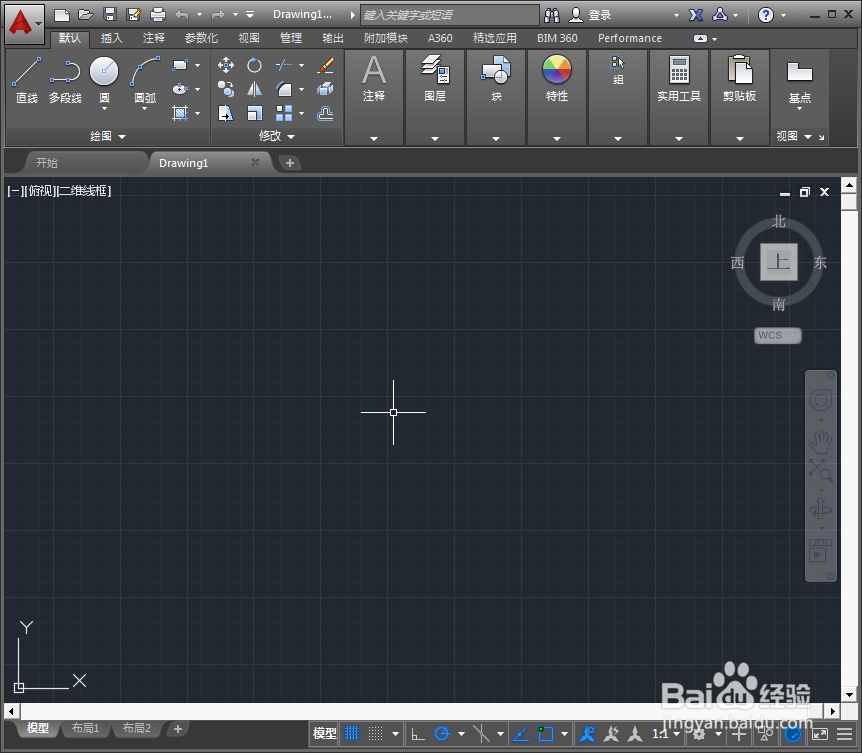
Task: Open the Arc (圆弧) options dropdown arrow
Action: coord(145,109)
